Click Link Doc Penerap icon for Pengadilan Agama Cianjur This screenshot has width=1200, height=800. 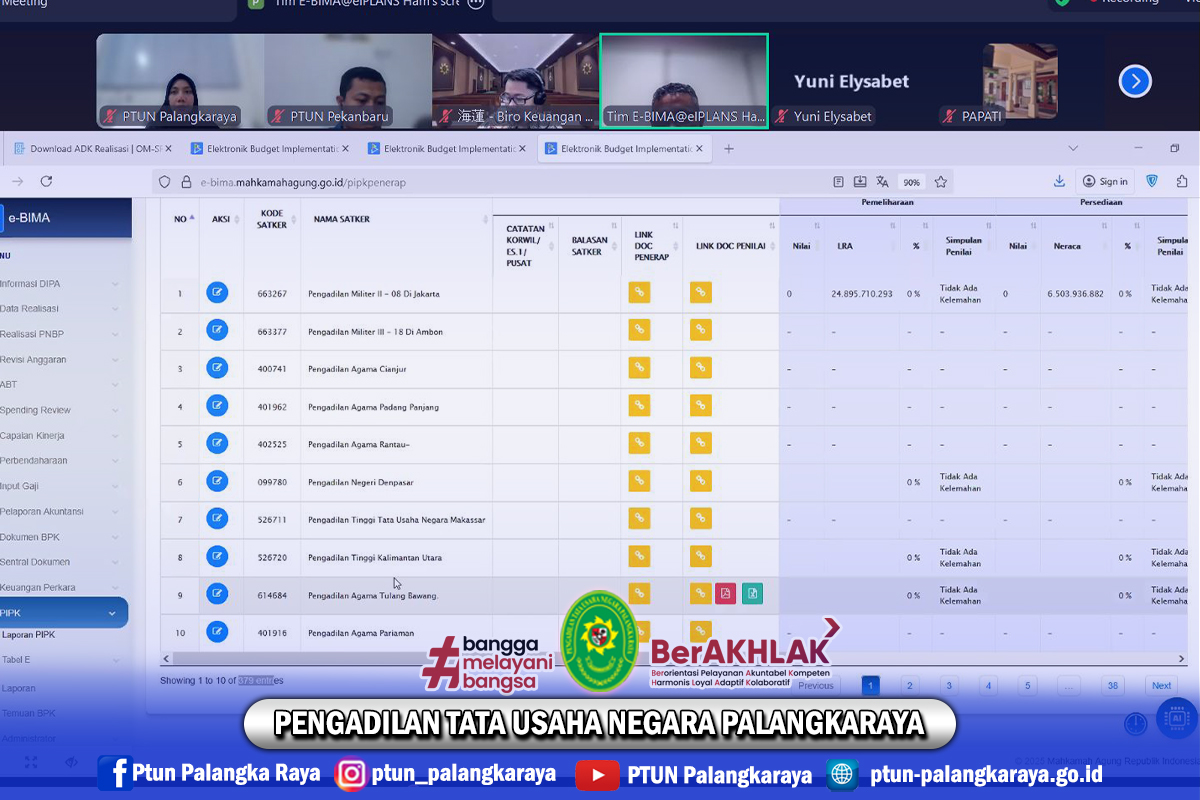tap(639, 368)
